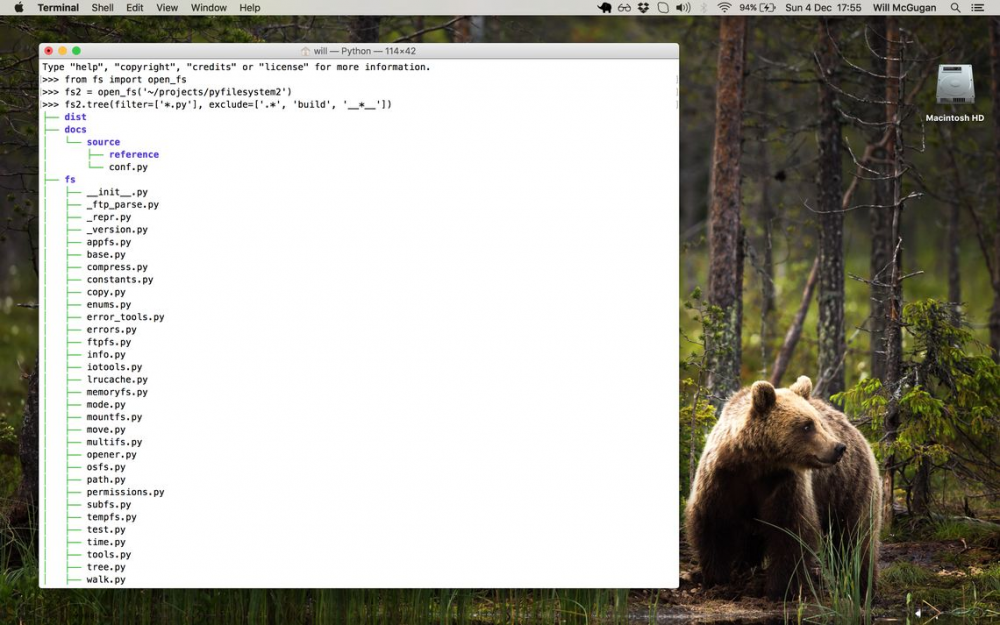
Task: Click walk.py in the listing
Action: (x=106, y=580)
